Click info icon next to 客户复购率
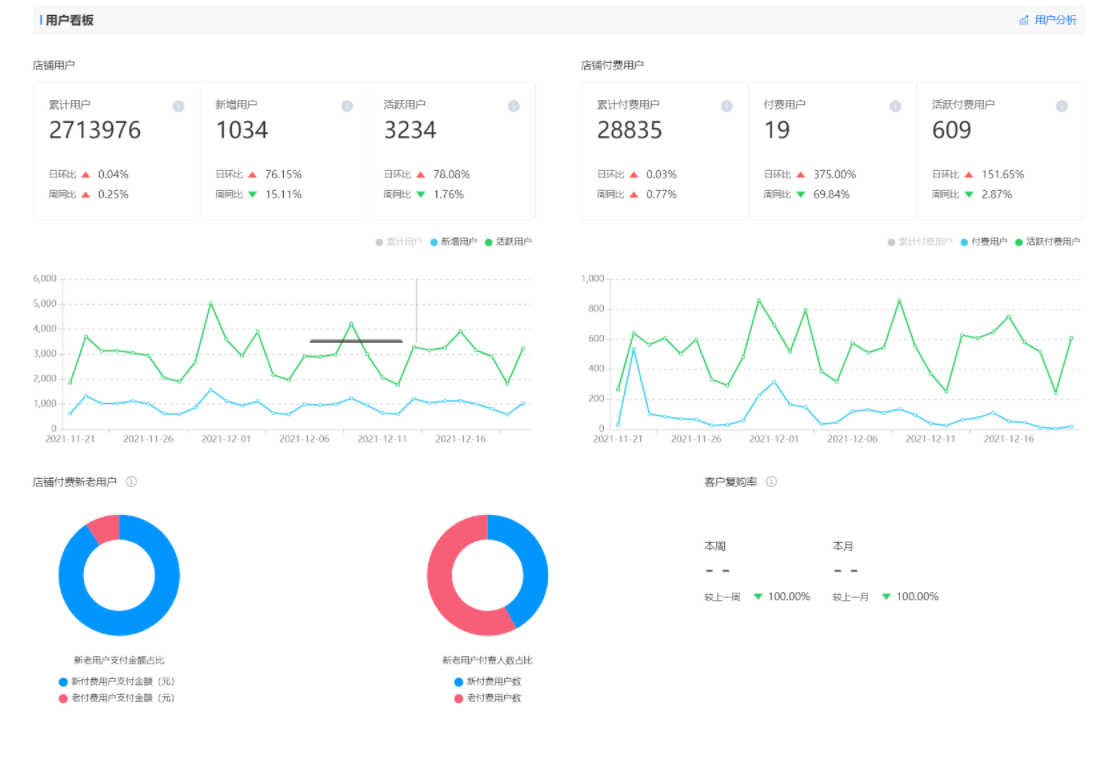The height and width of the screenshot is (758, 1095). 771,481
